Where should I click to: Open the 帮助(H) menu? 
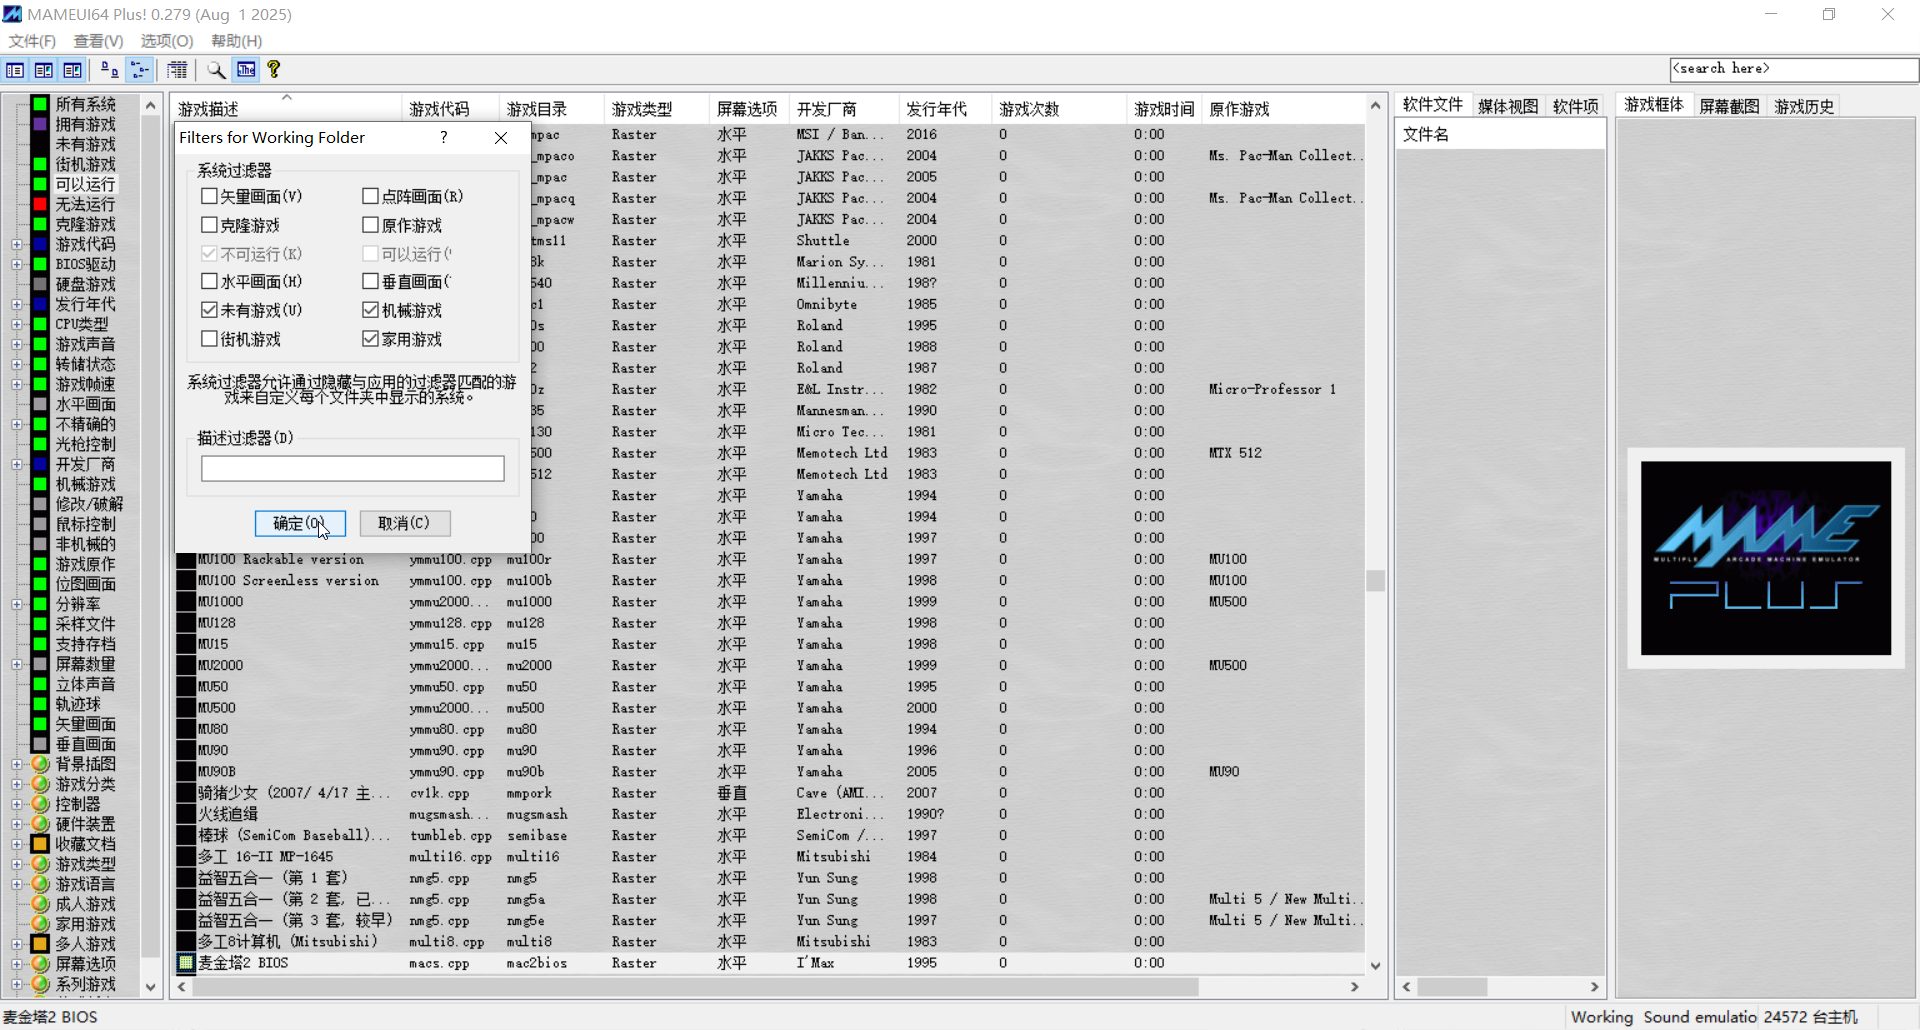[236, 41]
